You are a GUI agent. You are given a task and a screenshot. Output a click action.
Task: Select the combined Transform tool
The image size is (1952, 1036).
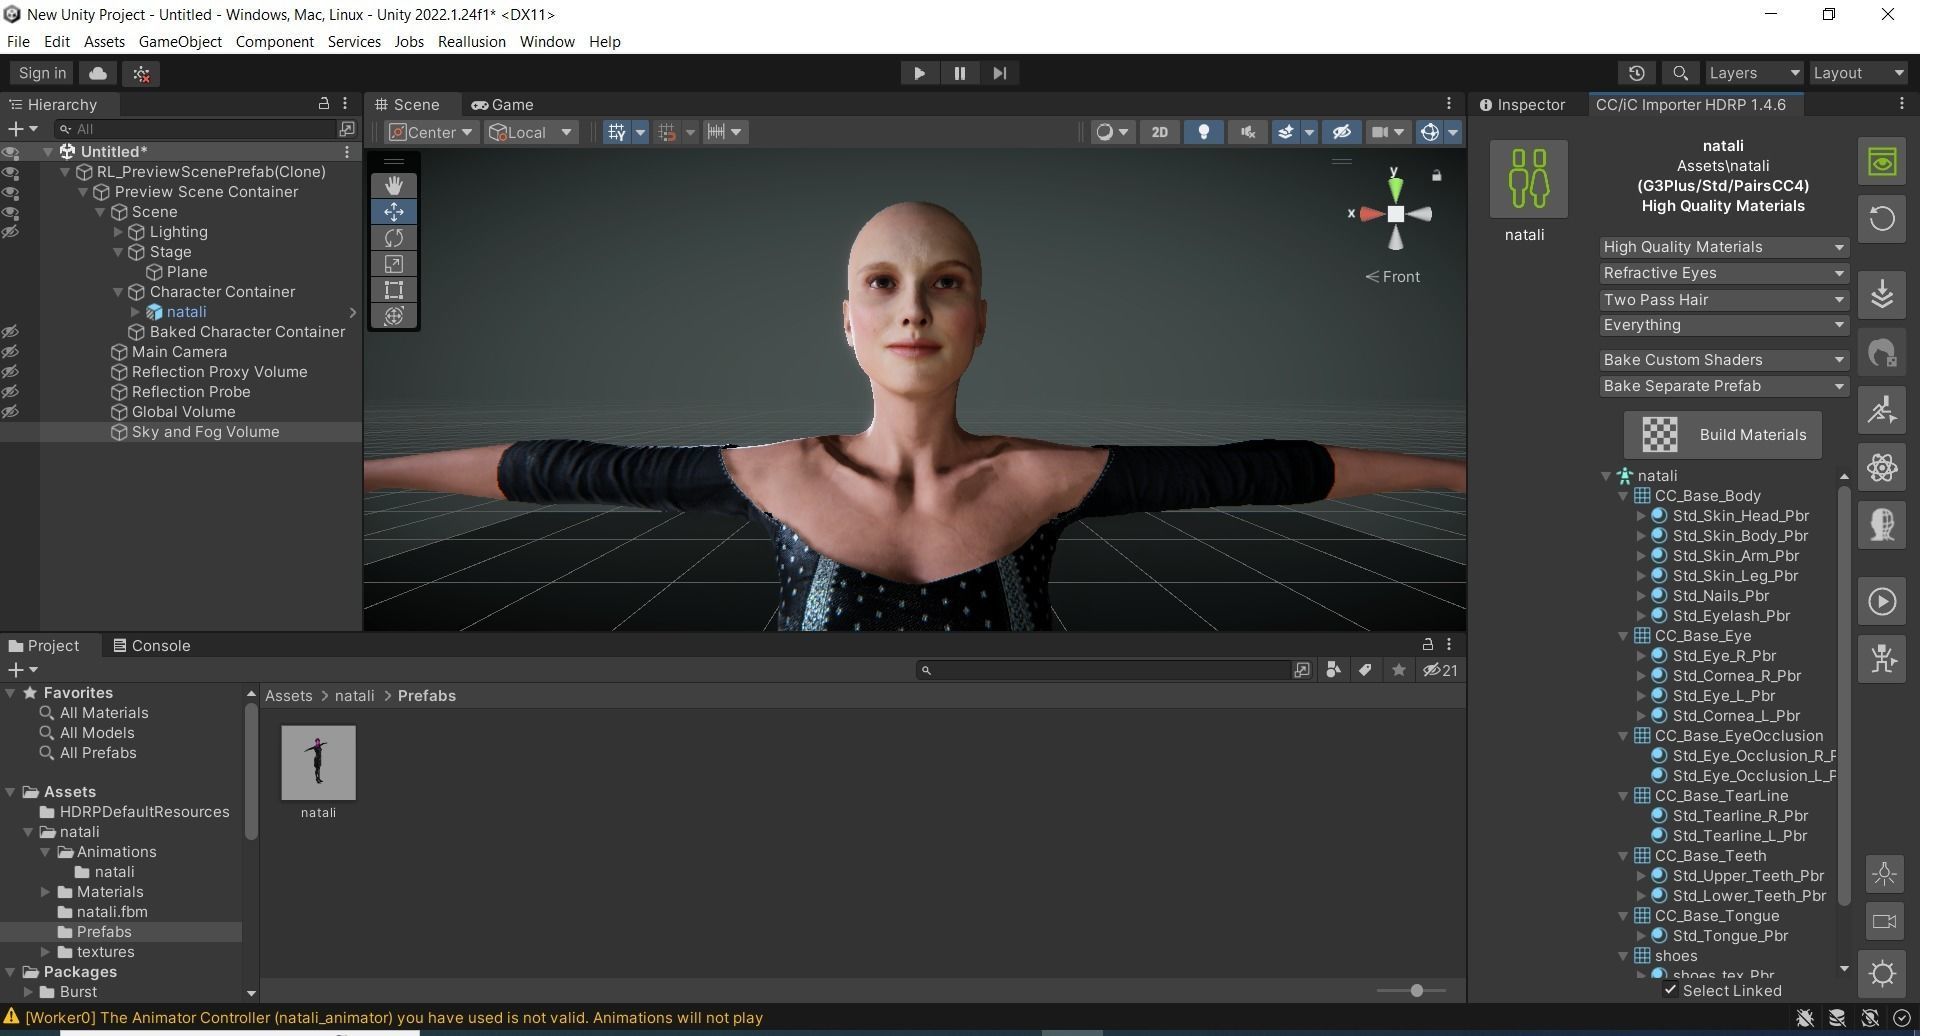coord(393,316)
